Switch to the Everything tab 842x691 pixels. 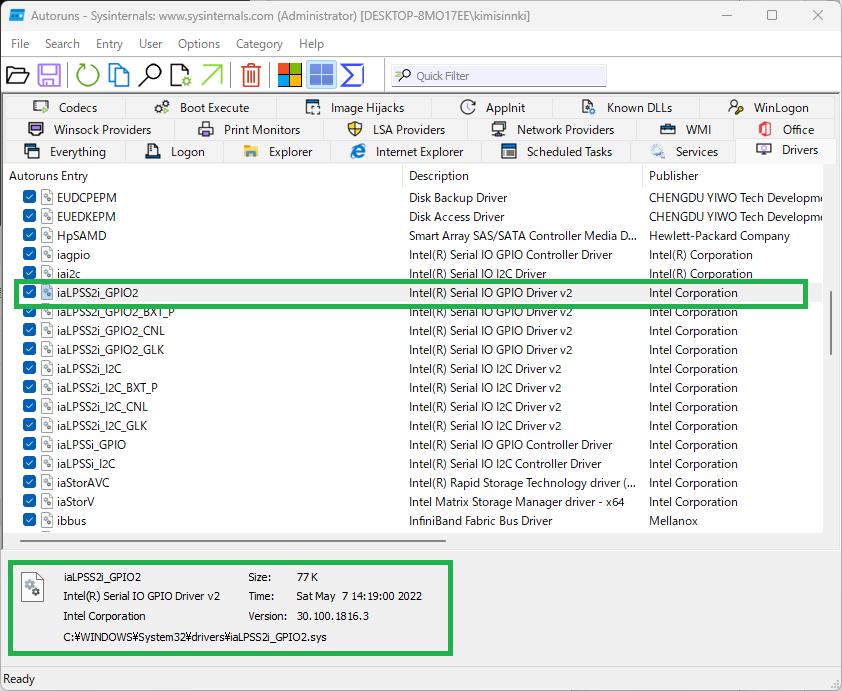pos(66,151)
